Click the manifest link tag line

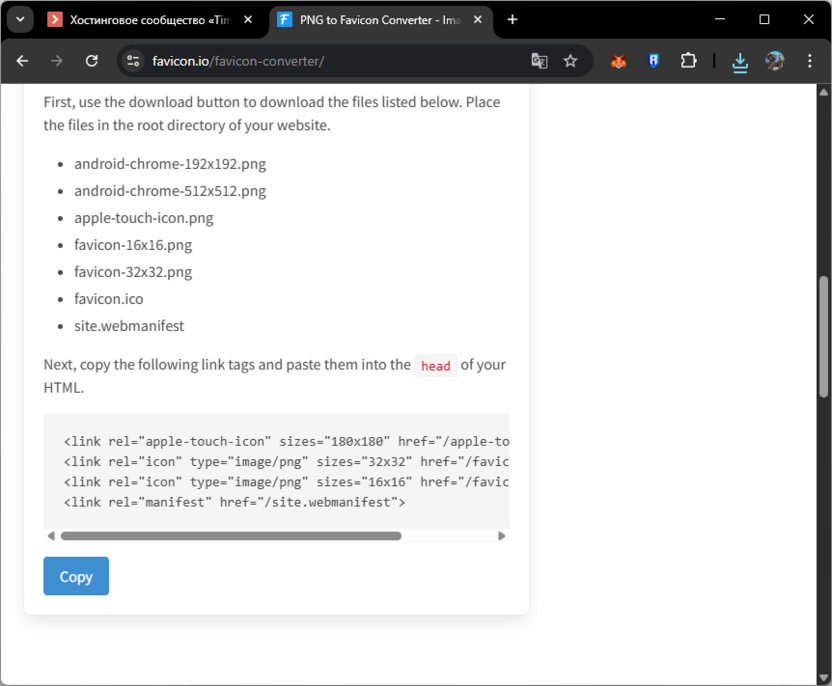point(235,502)
